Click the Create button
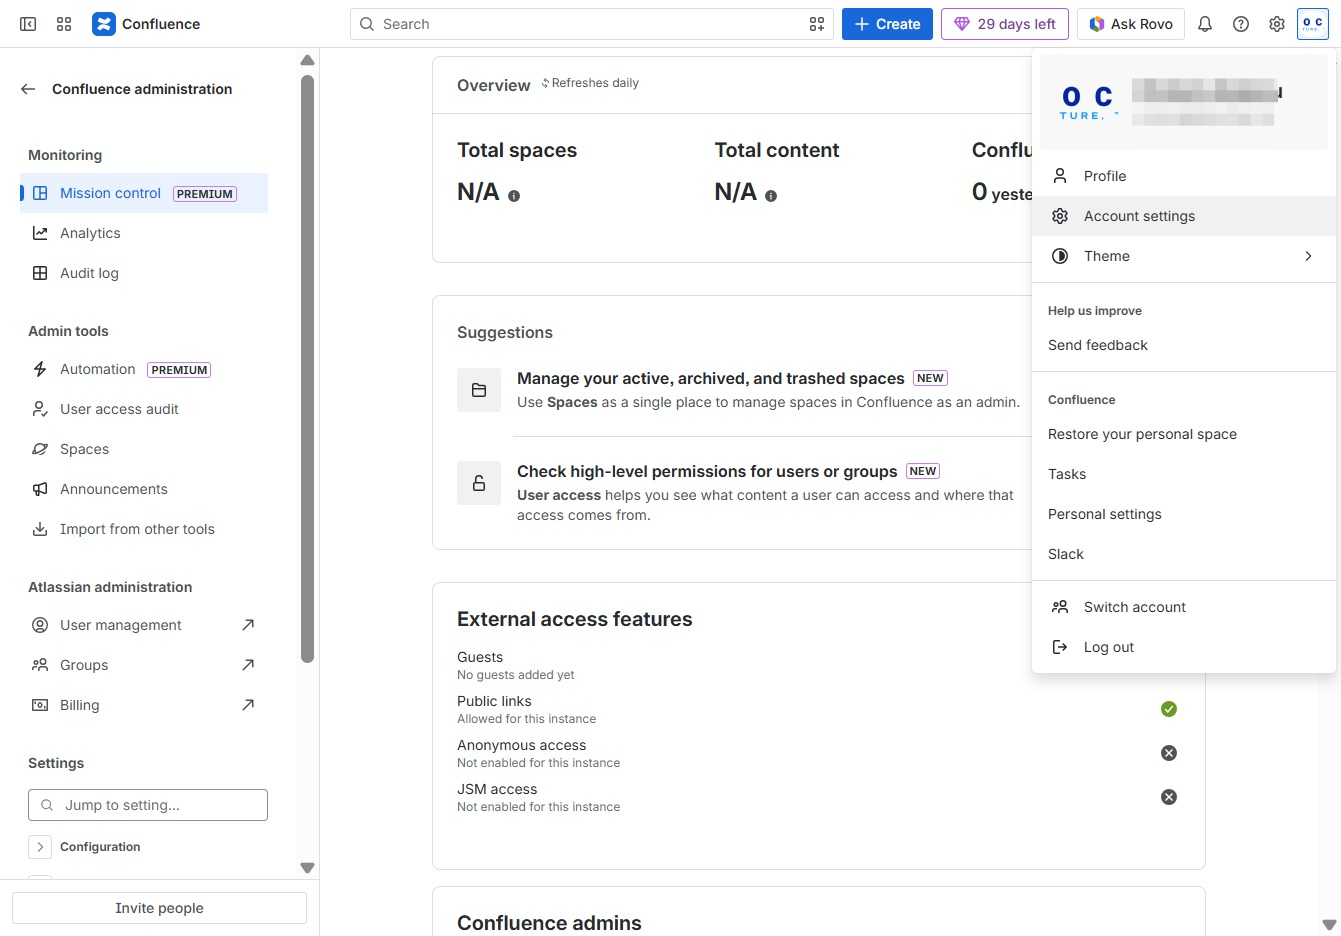Image resolution: width=1341 pixels, height=936 pixels. [887, 24]
